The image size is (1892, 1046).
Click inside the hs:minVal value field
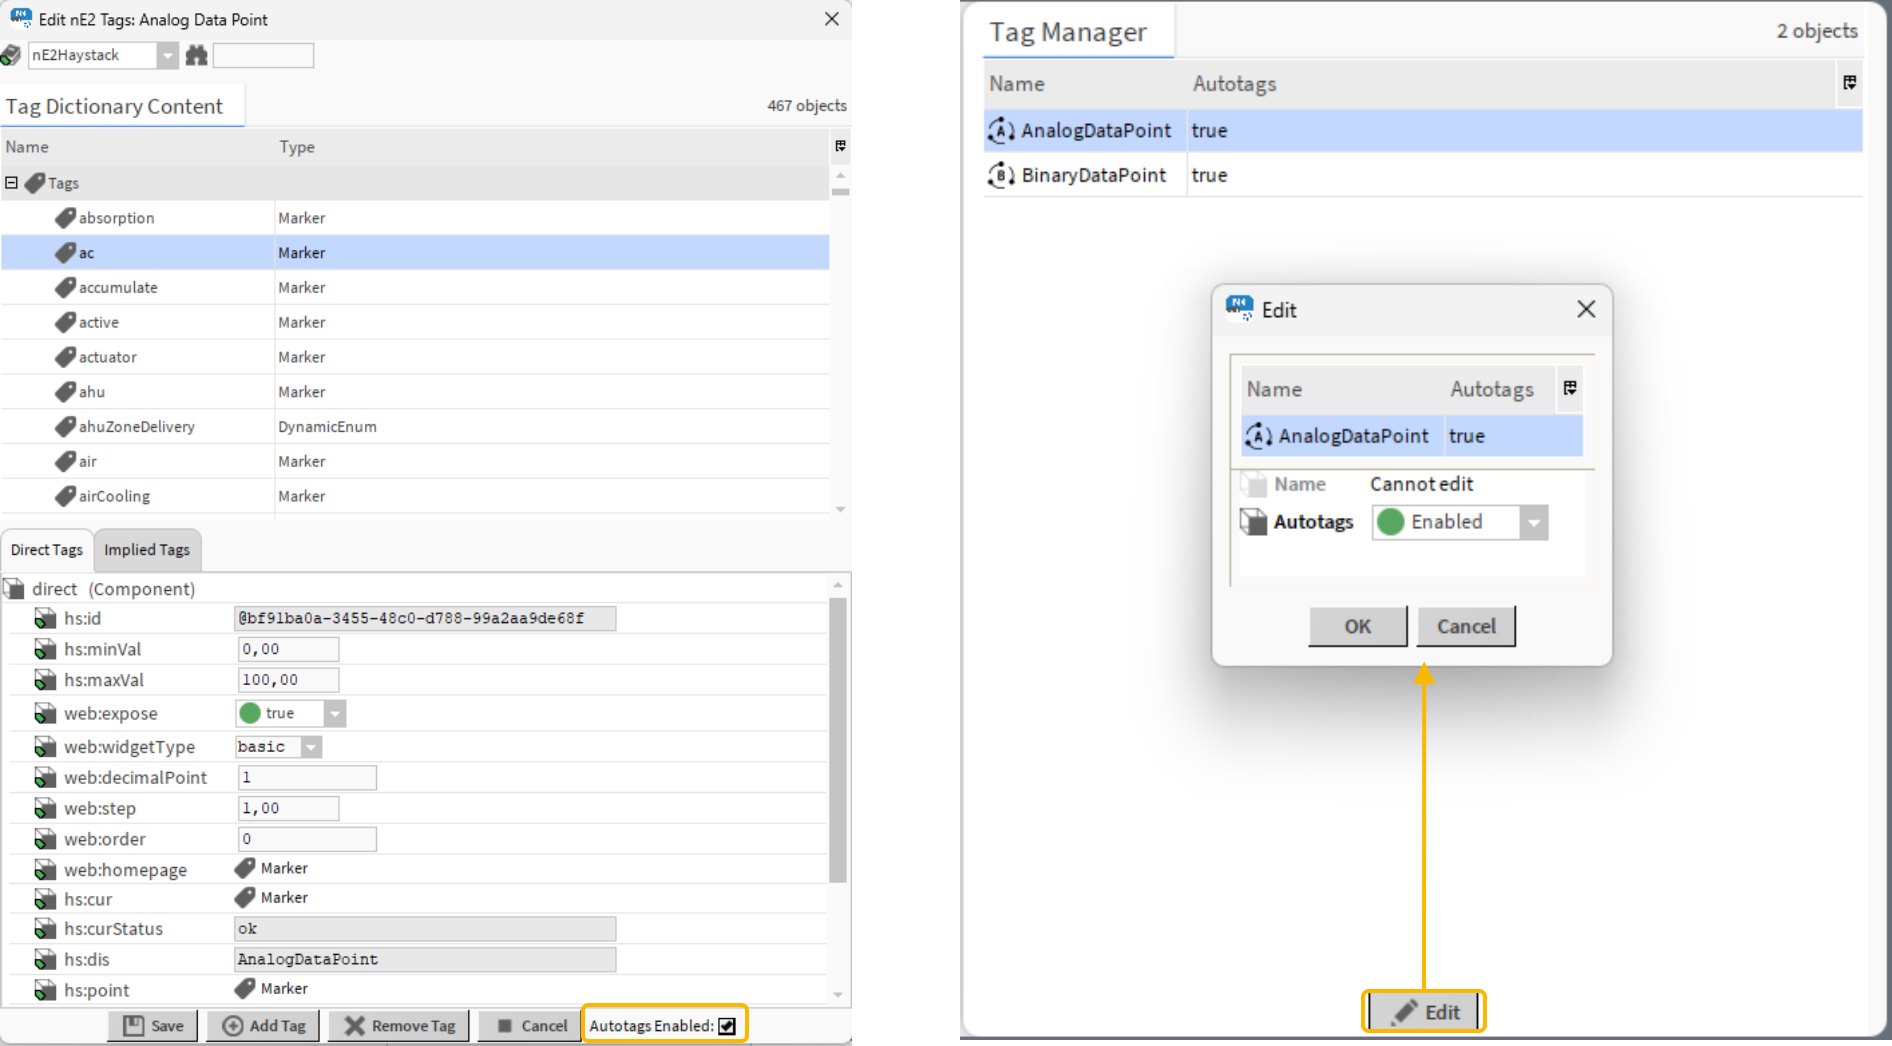click(288, 649)
